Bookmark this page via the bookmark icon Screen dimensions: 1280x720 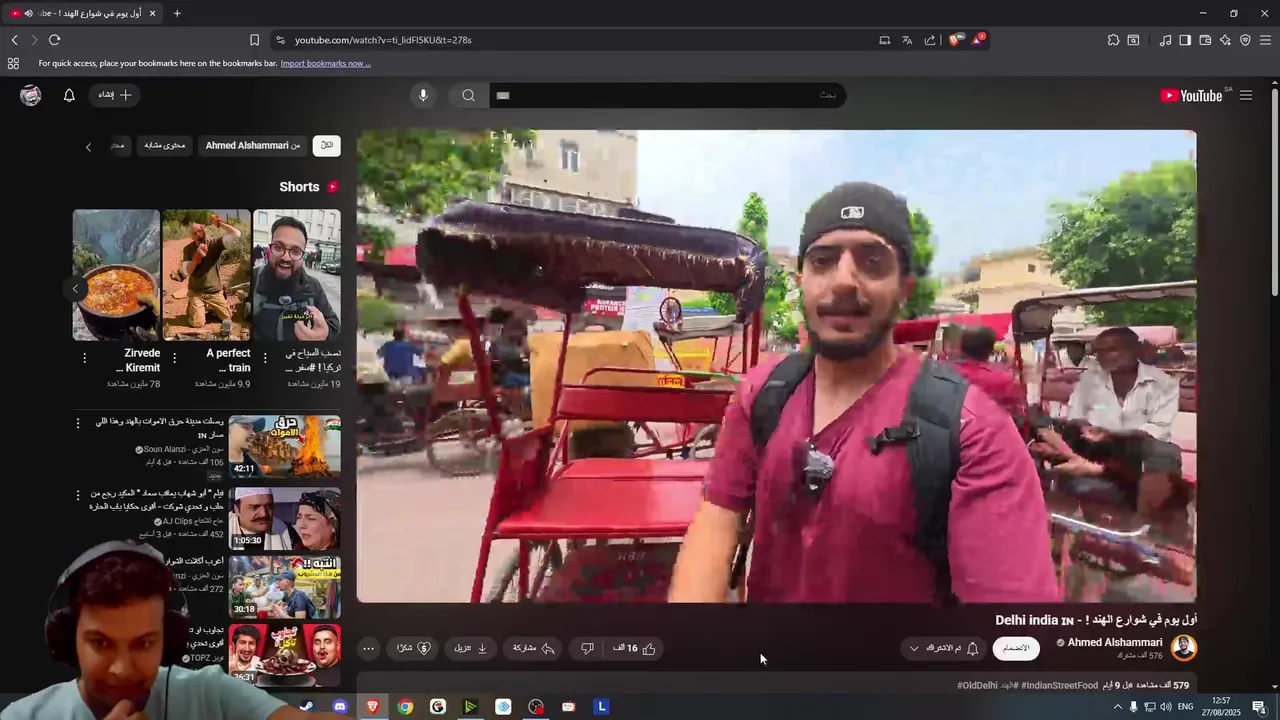[254, 40]
